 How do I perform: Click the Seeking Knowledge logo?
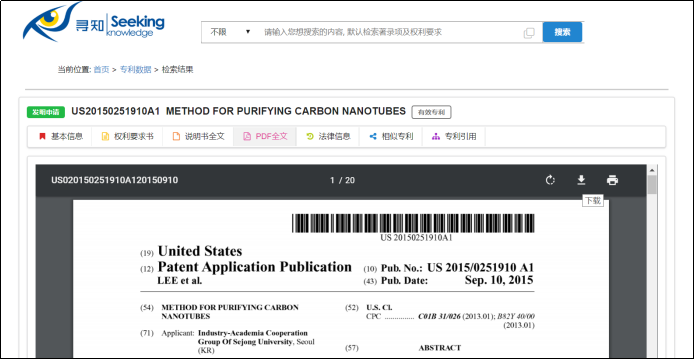coord(94,22)
